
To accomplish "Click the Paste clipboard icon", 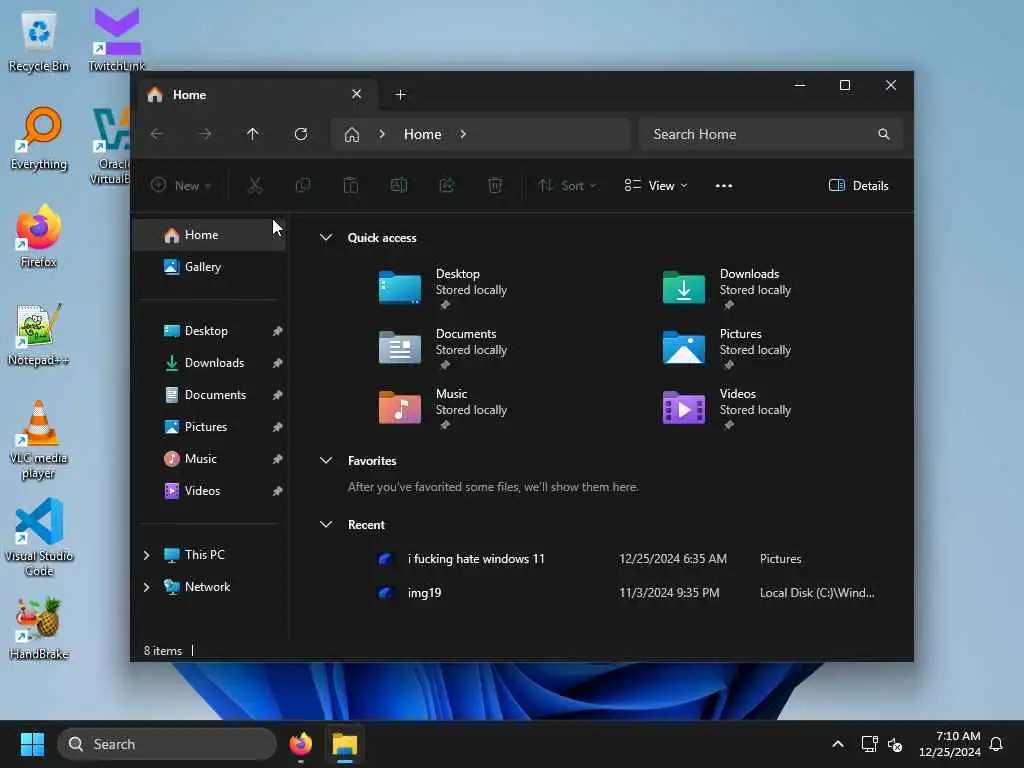I will pos(351,186).
